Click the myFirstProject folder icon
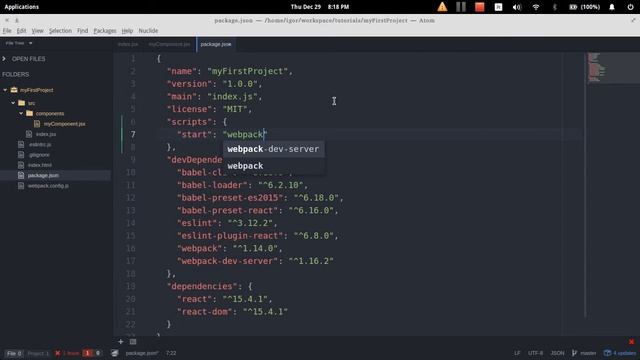Viewport: 640px width, 360px height. pyautogui.click(x=14, y=90)
